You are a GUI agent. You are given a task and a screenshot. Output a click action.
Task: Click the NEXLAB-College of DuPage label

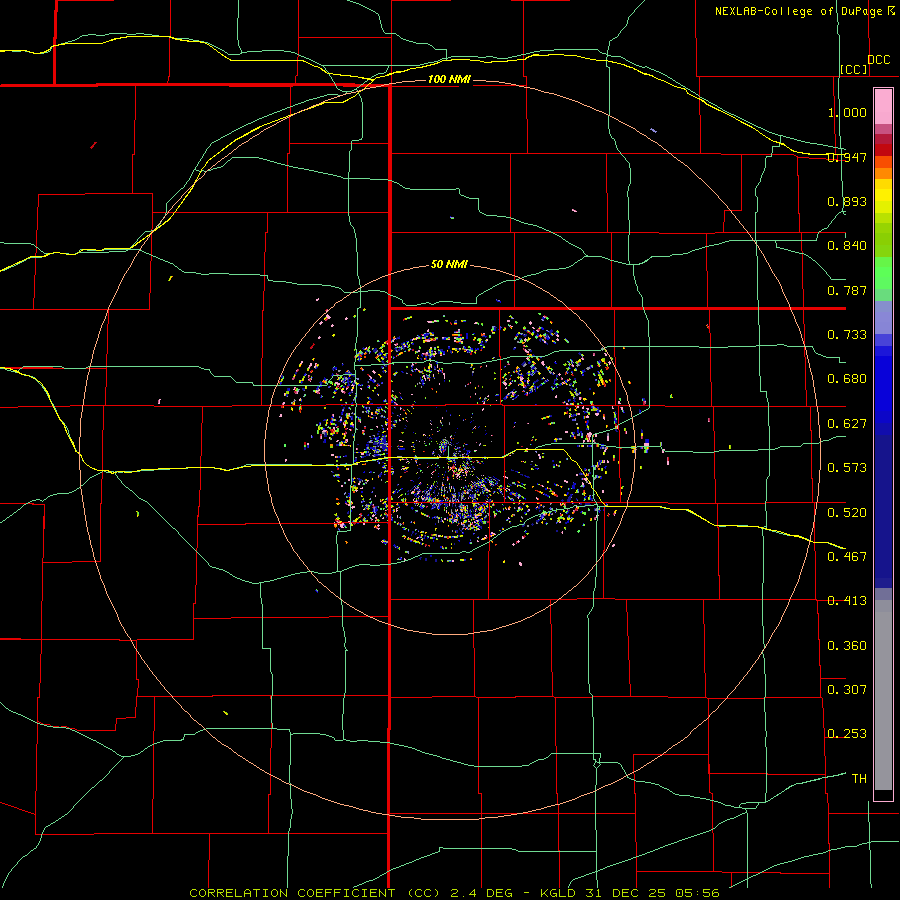(800, 11)
